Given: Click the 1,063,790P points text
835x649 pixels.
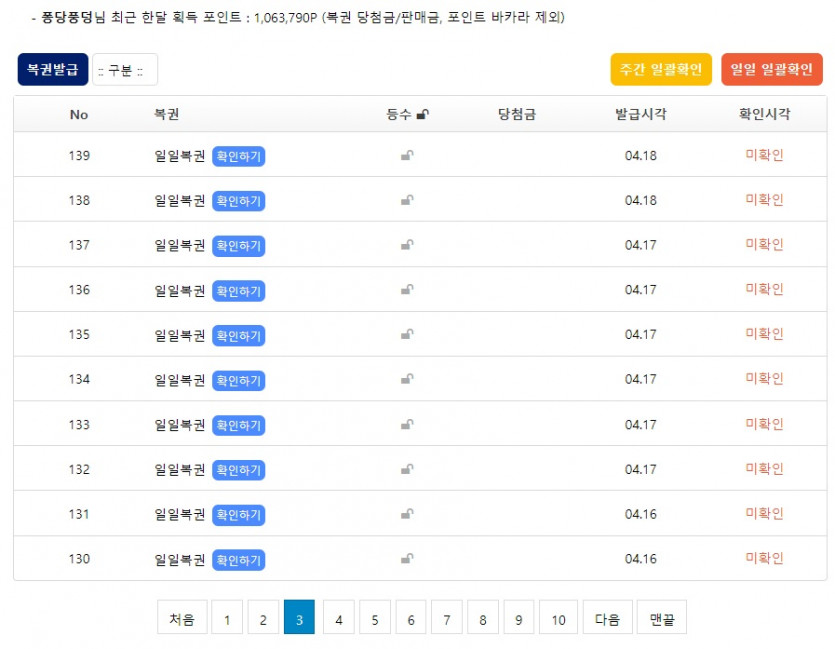Looking at the screenshot, I should point(285,18).
